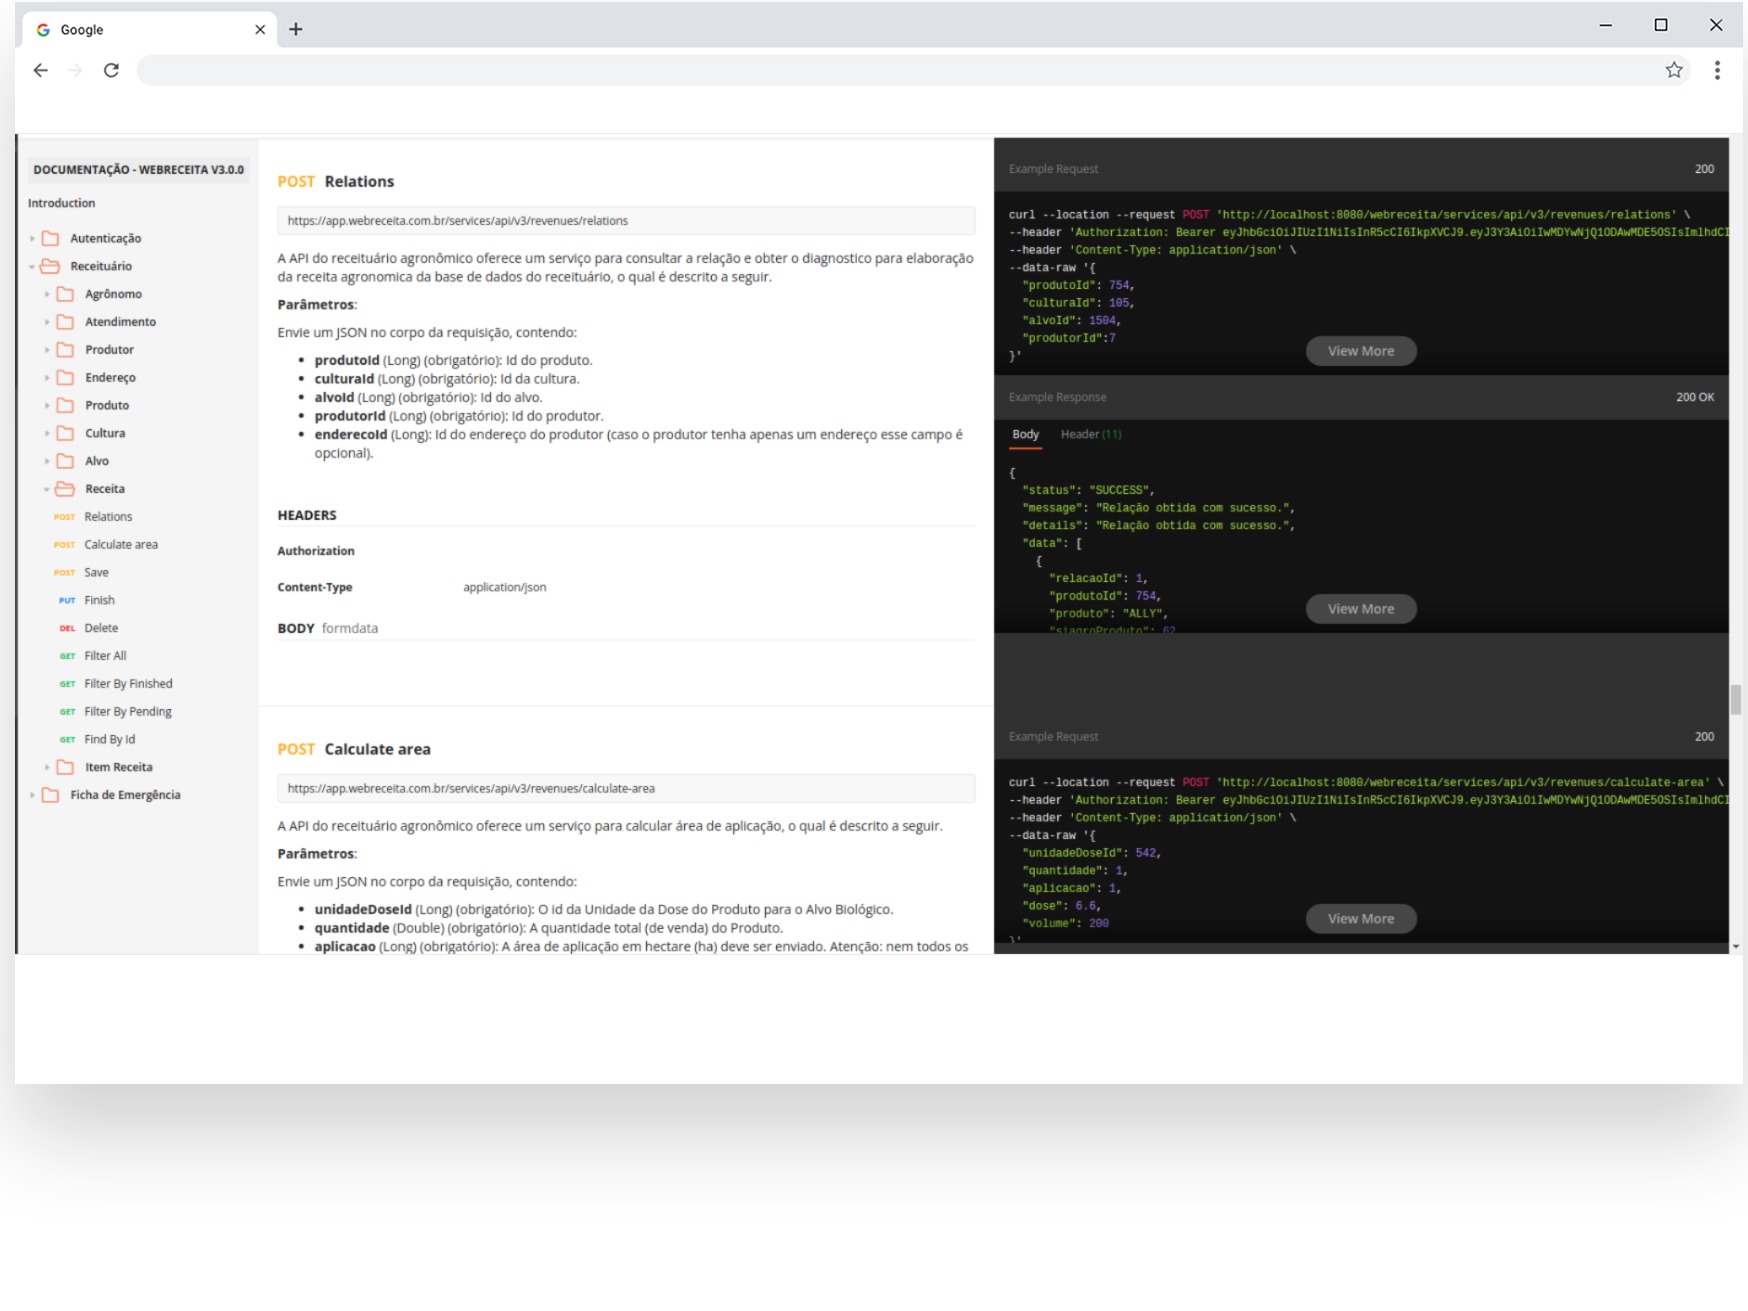Click the Produto folder icon

tap(65, 405)
